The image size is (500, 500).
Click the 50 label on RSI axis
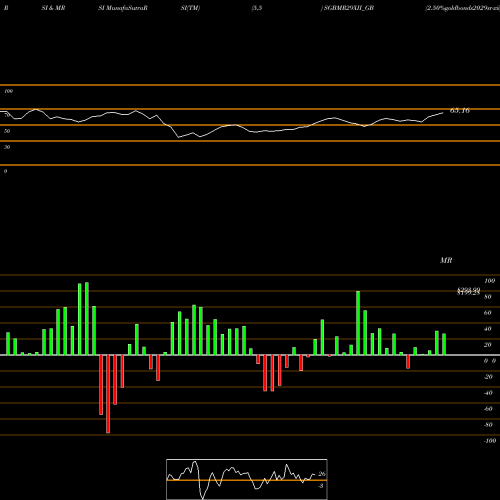coord(7,131)
